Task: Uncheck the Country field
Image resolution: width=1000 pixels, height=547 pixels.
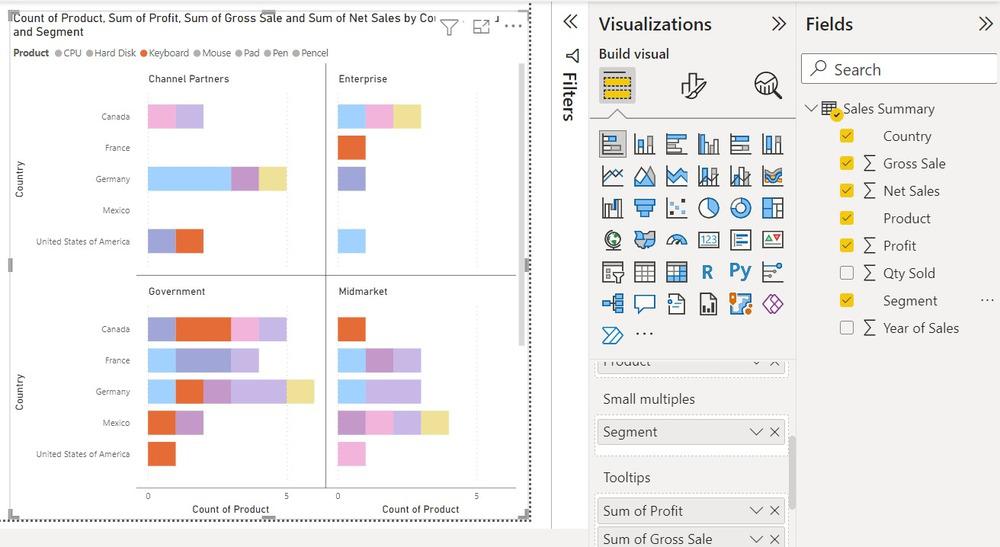Action: tap(847, 136)
